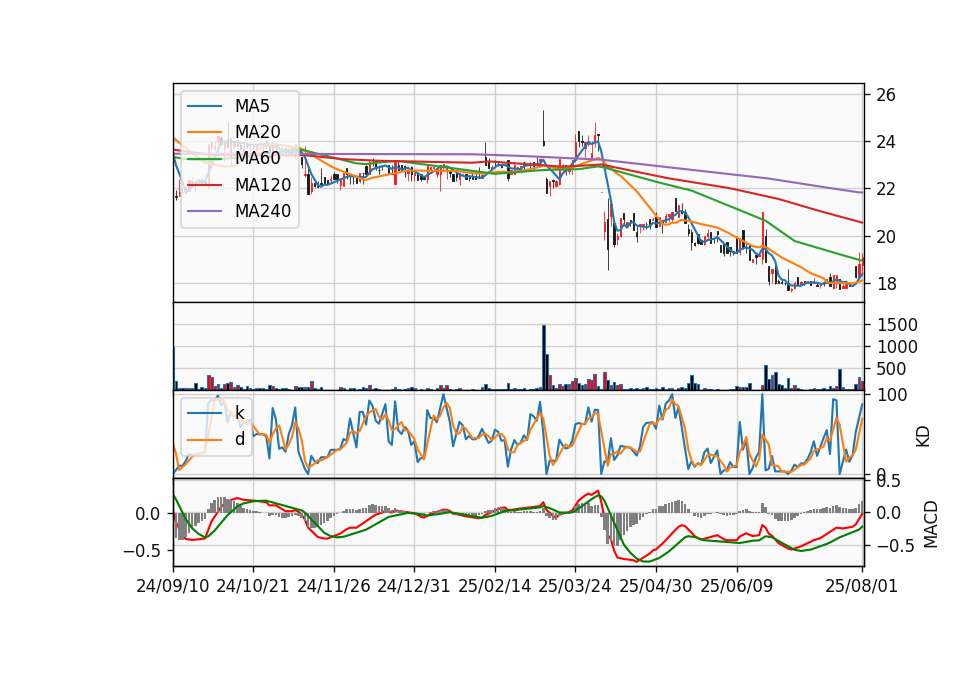Click the purple MA240 legend line sample
The height and width of the screenshot is (690, 960).
204,211
